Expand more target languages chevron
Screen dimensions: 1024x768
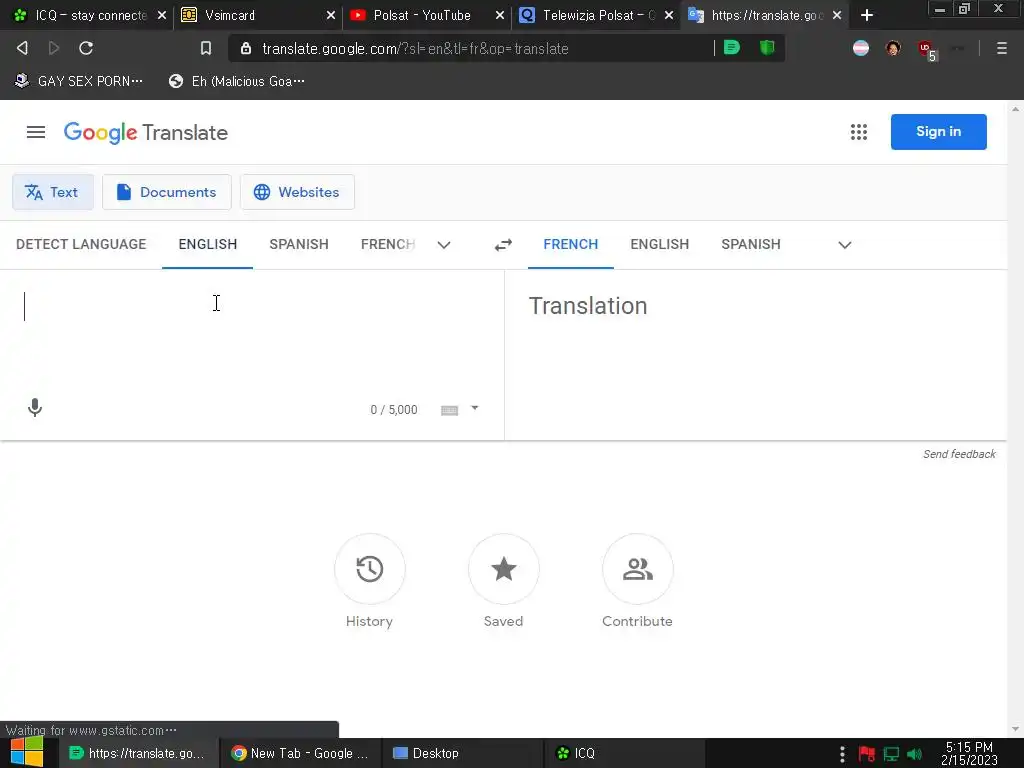coord(844,245)
